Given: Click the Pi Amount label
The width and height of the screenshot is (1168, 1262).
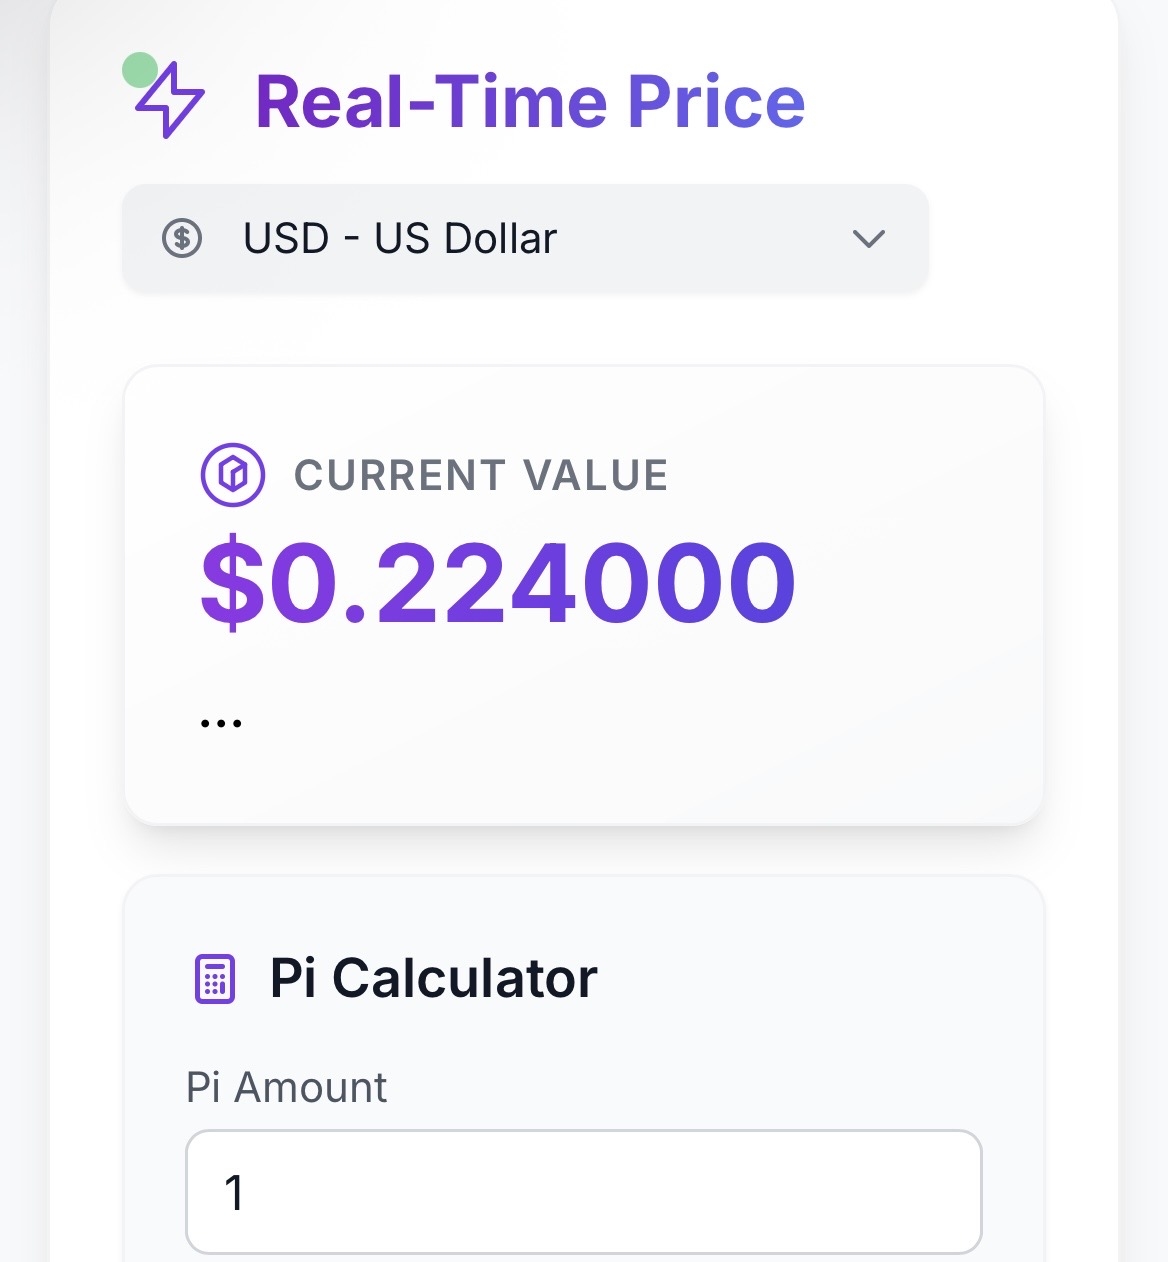Looking at the screenshot, I should click(287, 1087).
